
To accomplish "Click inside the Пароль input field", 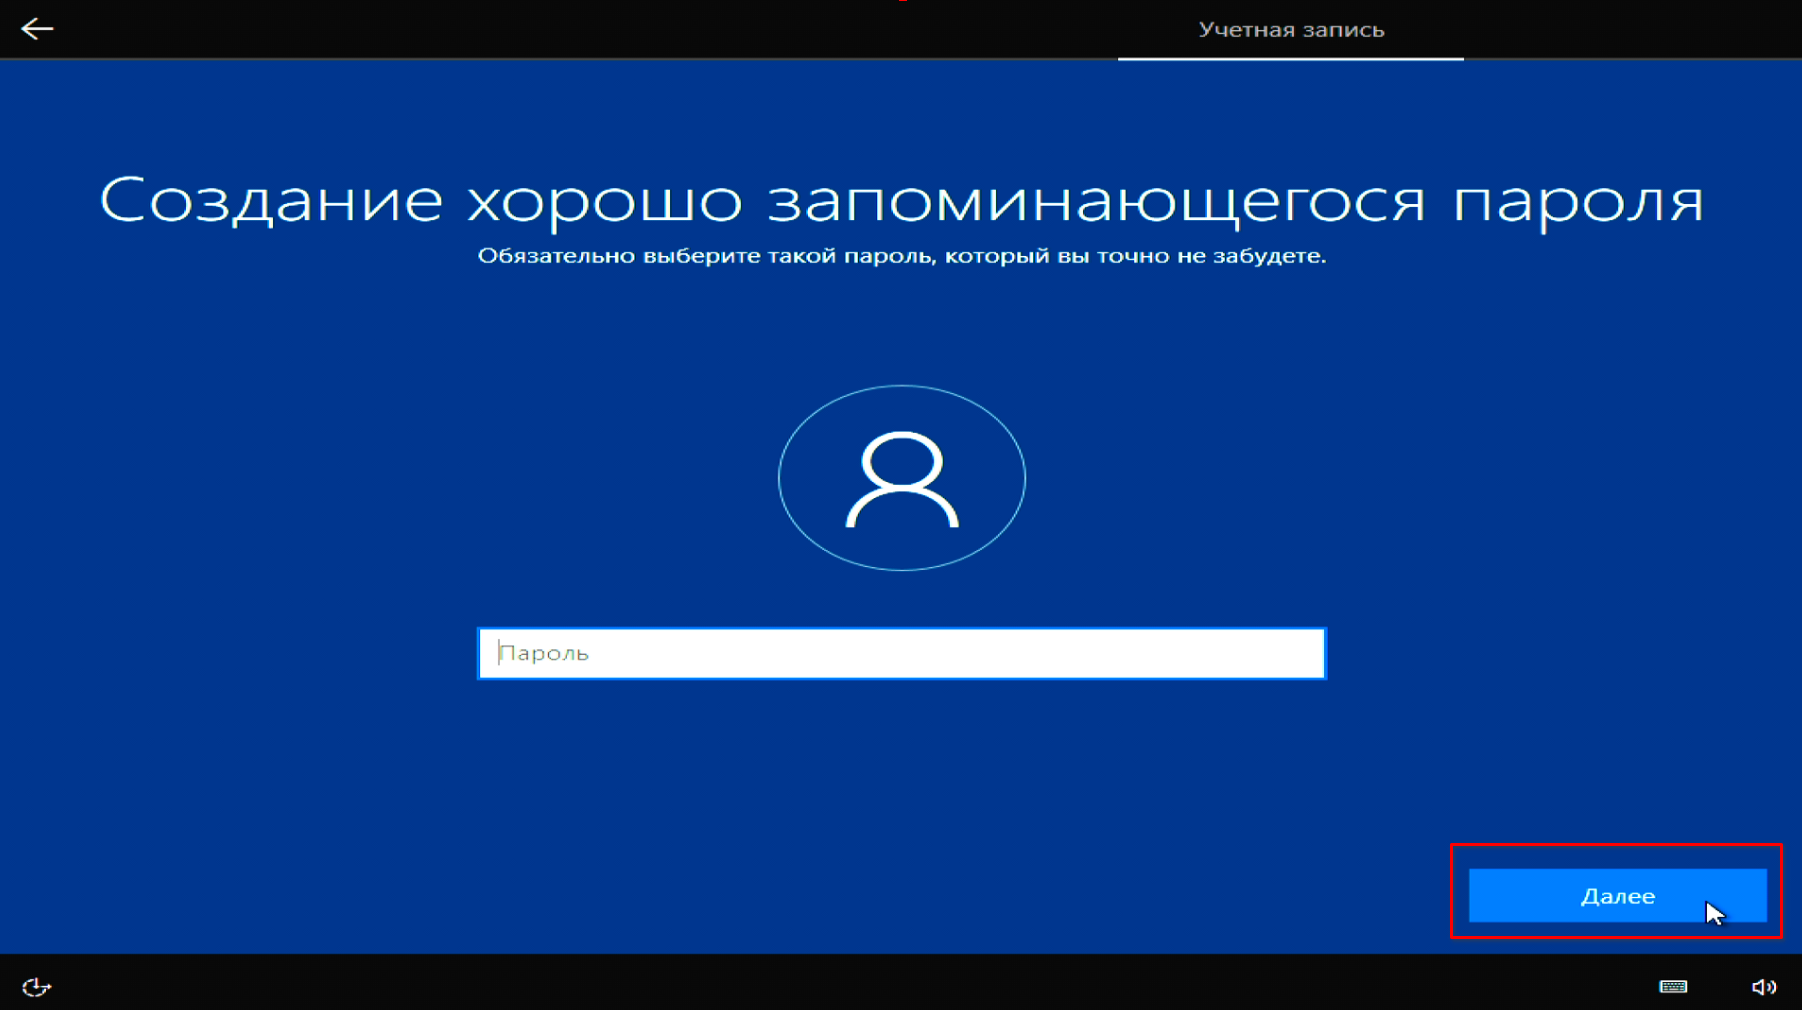I will pyautogui.click(x=902, y=653).
